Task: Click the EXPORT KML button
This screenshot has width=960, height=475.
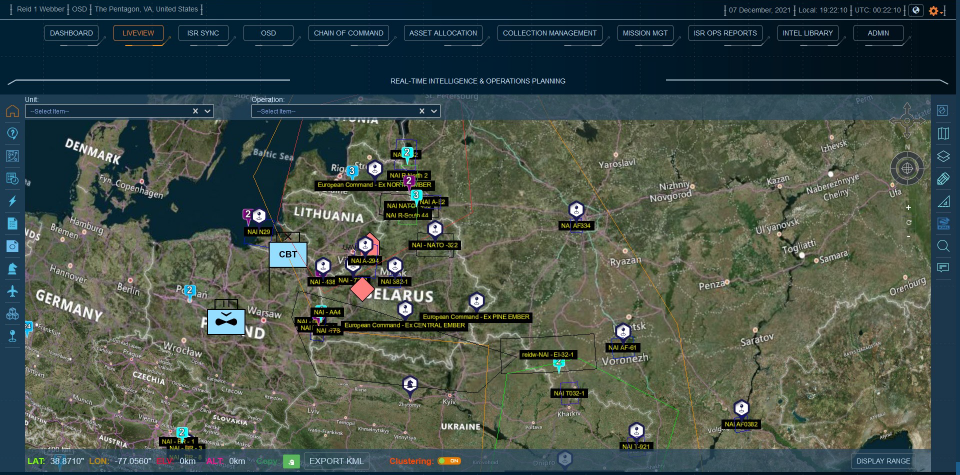Action: (x=336, y=461)
